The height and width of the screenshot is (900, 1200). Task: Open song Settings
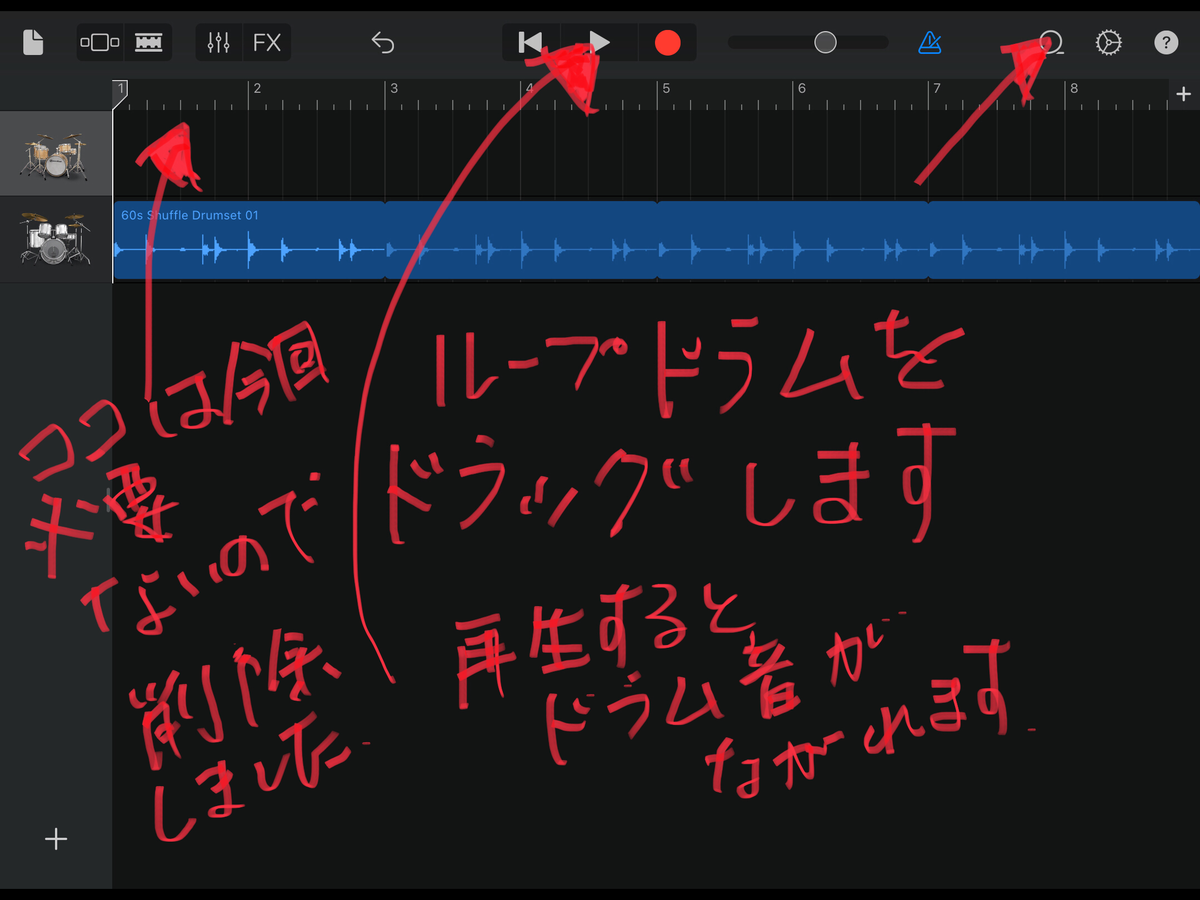1108,43
